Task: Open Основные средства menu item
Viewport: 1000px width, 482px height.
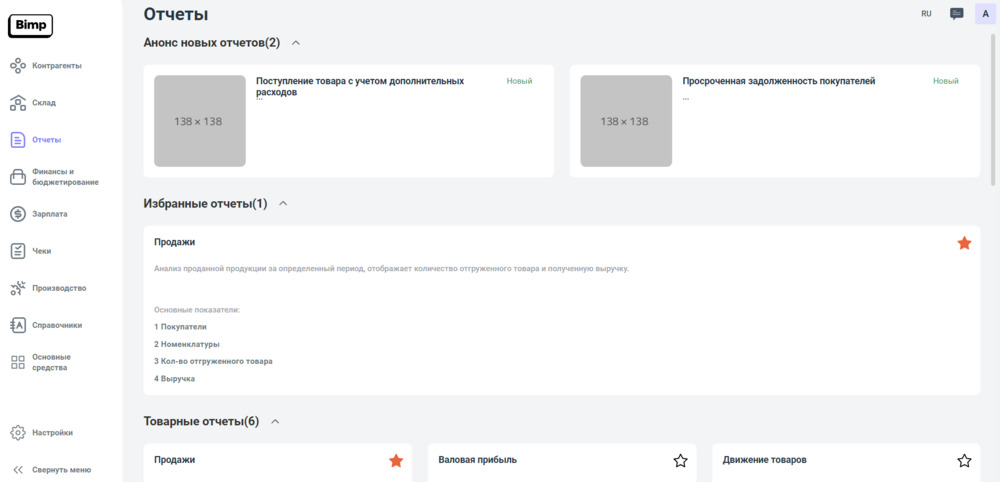Action: (x=51, y=362)
